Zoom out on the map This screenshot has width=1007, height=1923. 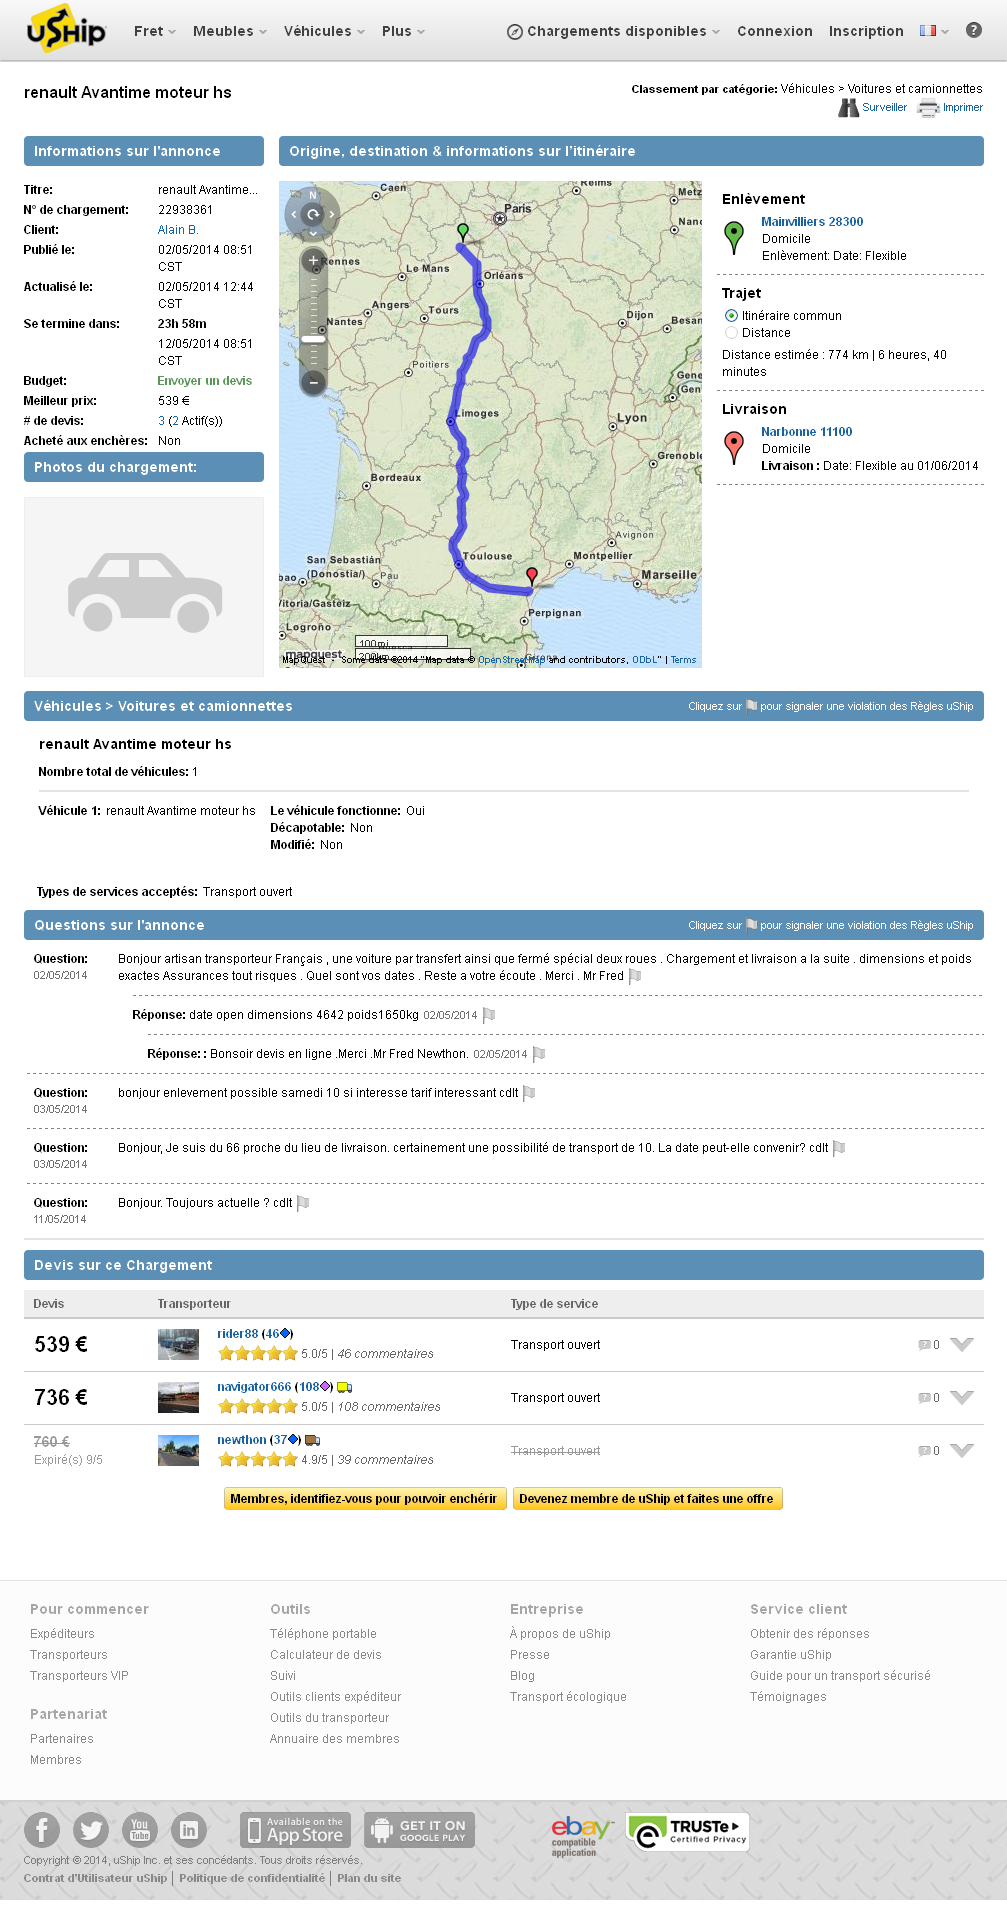313,382
